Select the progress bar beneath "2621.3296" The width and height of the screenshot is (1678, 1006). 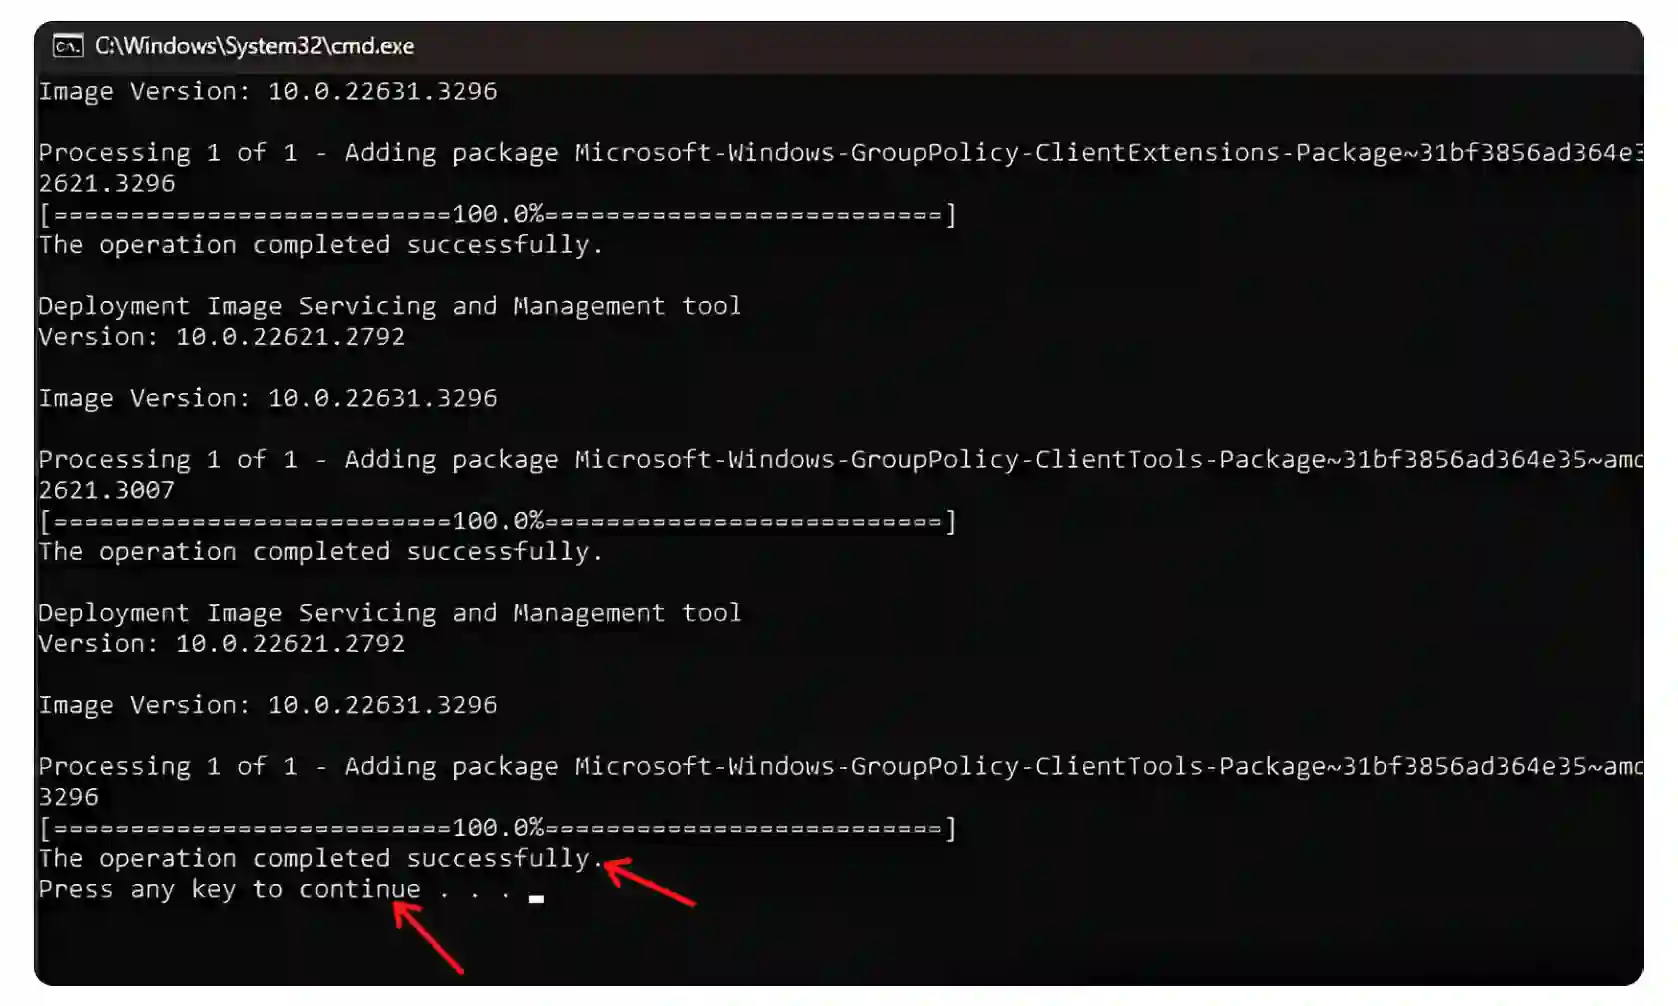click(x=498, y=214)
